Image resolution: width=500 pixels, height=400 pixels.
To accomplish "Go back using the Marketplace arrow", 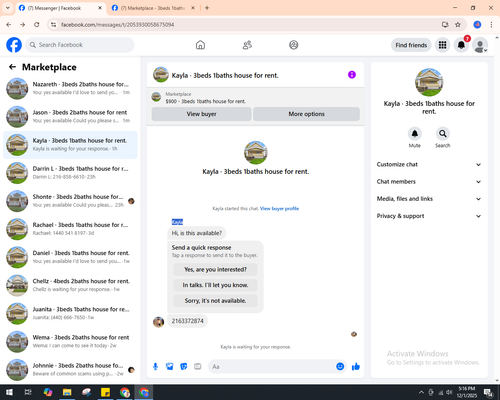I will (x=12, y=67).
